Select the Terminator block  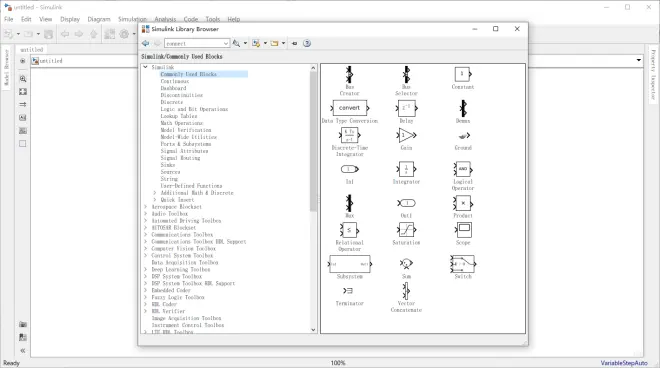[348, 291]
